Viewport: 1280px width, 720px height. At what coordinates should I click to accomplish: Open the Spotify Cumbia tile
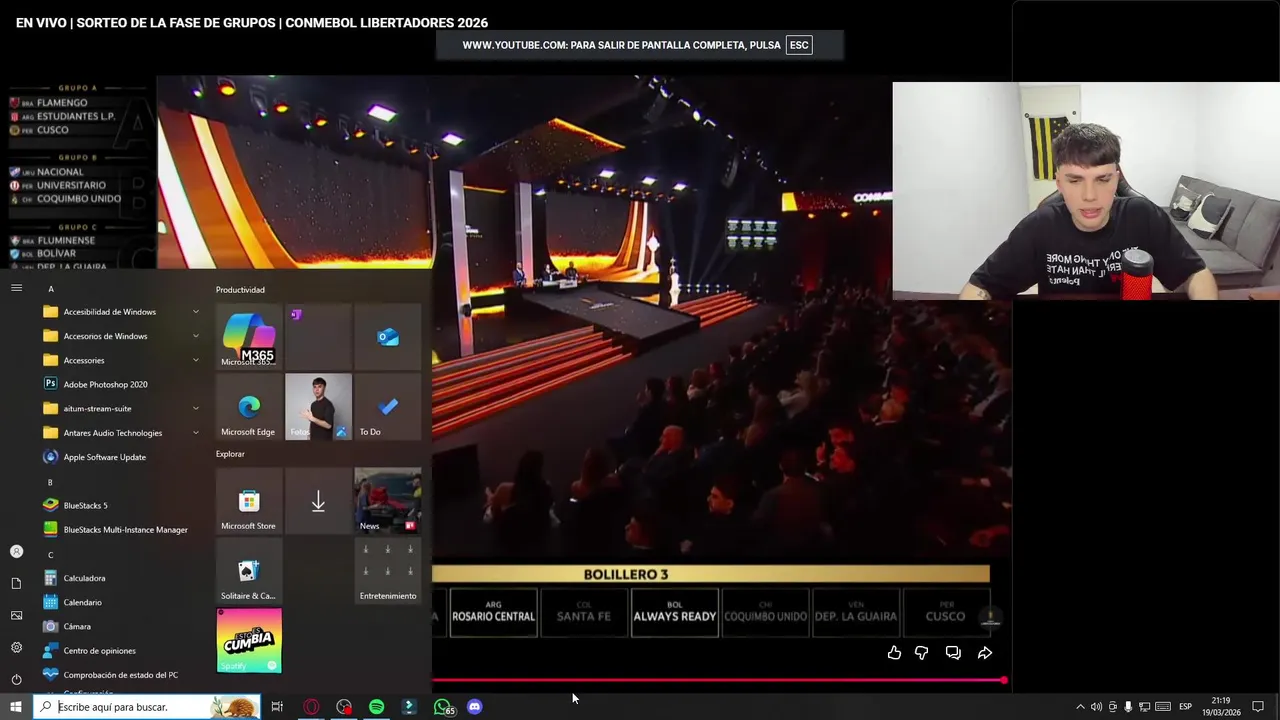(x=249, y=641)
